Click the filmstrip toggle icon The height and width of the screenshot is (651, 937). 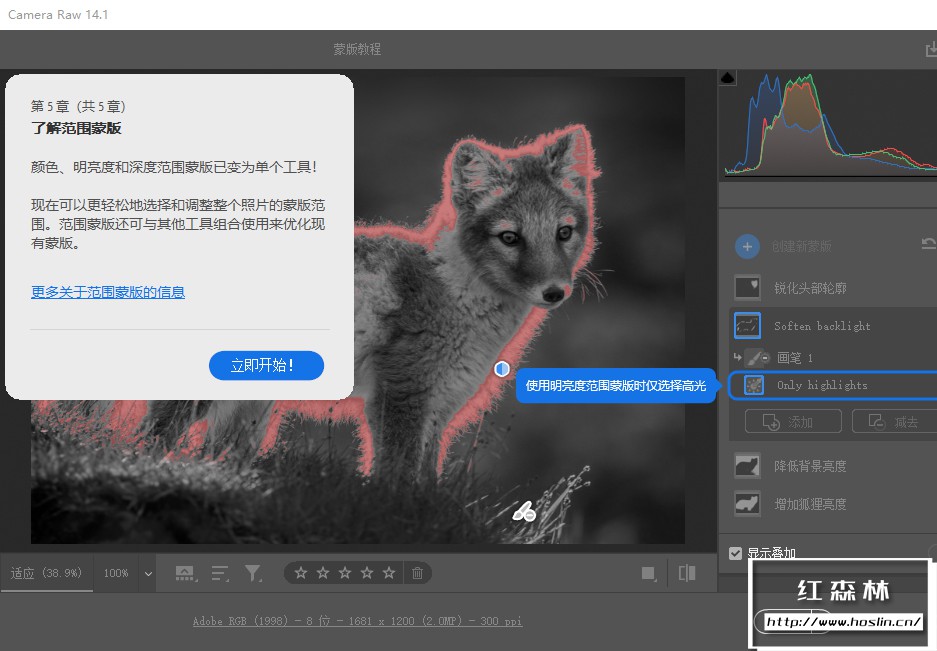click(186, 573)
